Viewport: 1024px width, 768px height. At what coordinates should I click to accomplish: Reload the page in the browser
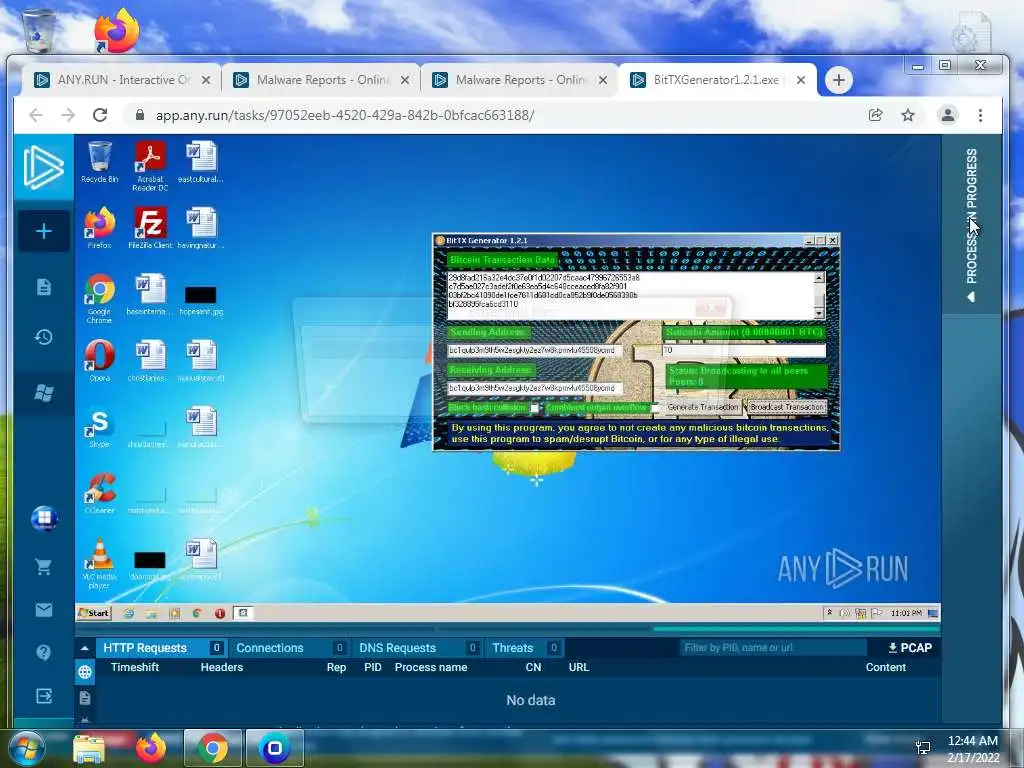tap(100, 116)
